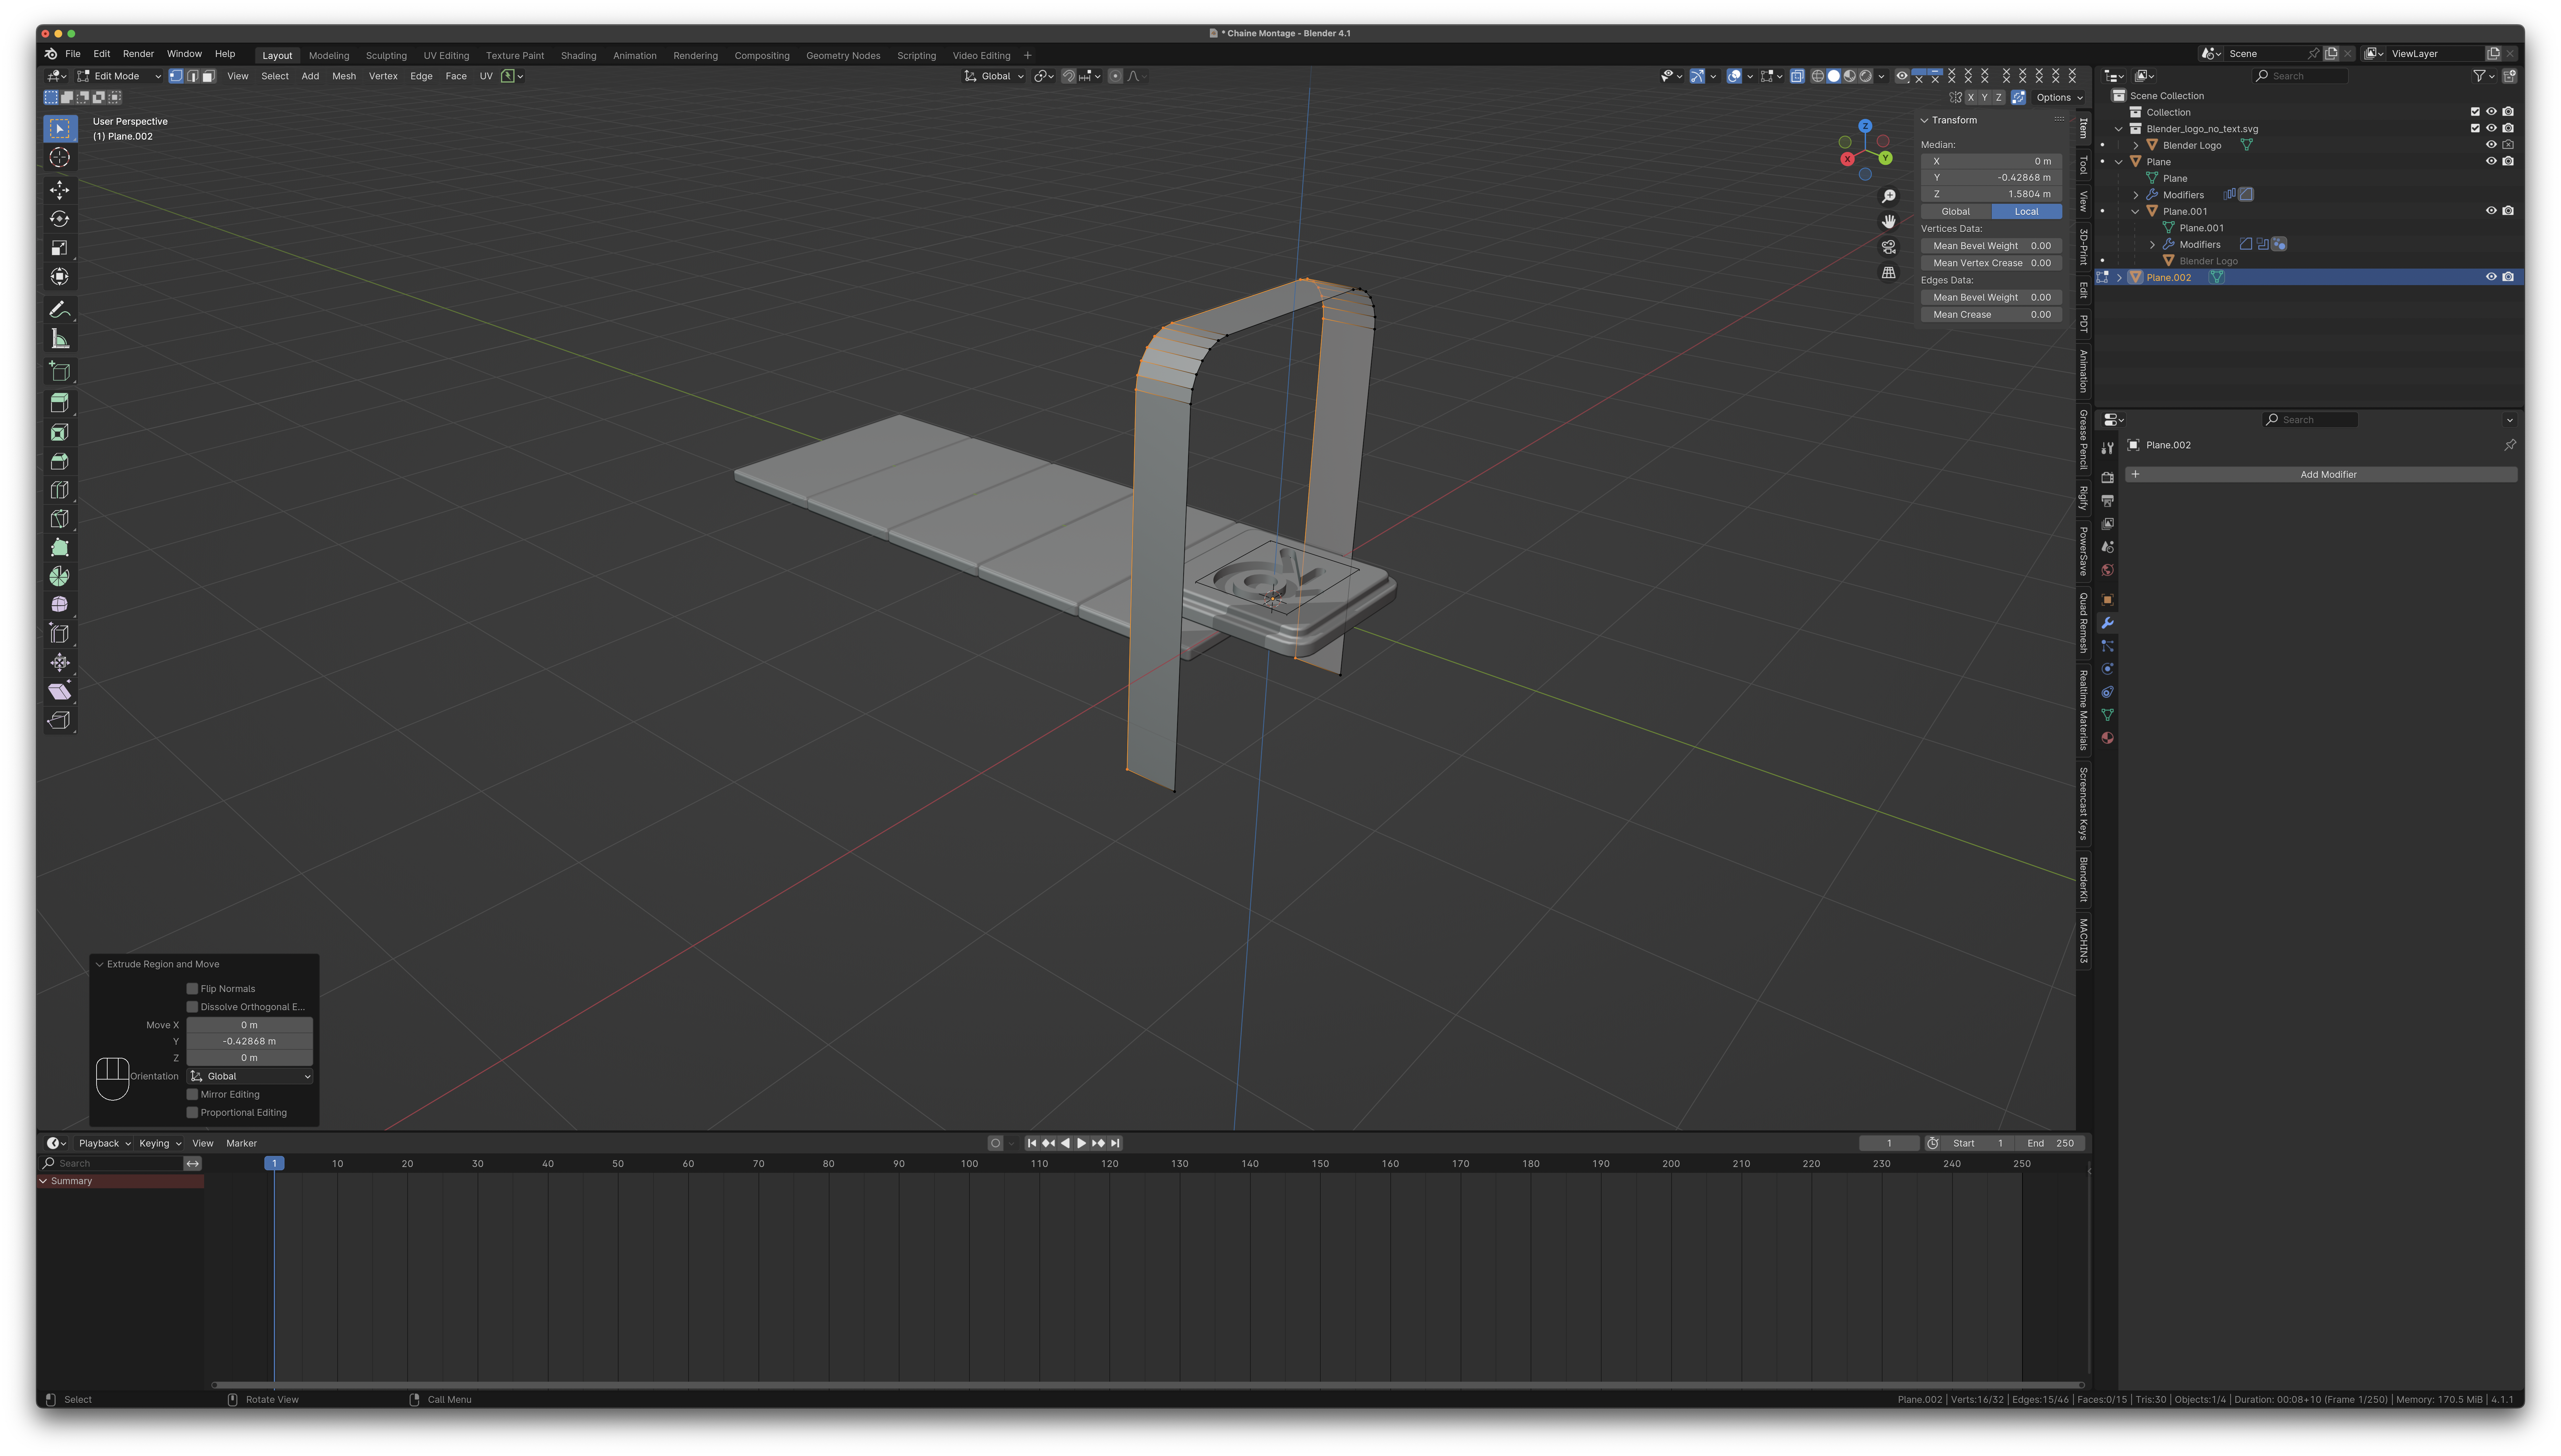Enable the Mirror Editing checkbox

pyautogui.click(x=192, y=1094)
